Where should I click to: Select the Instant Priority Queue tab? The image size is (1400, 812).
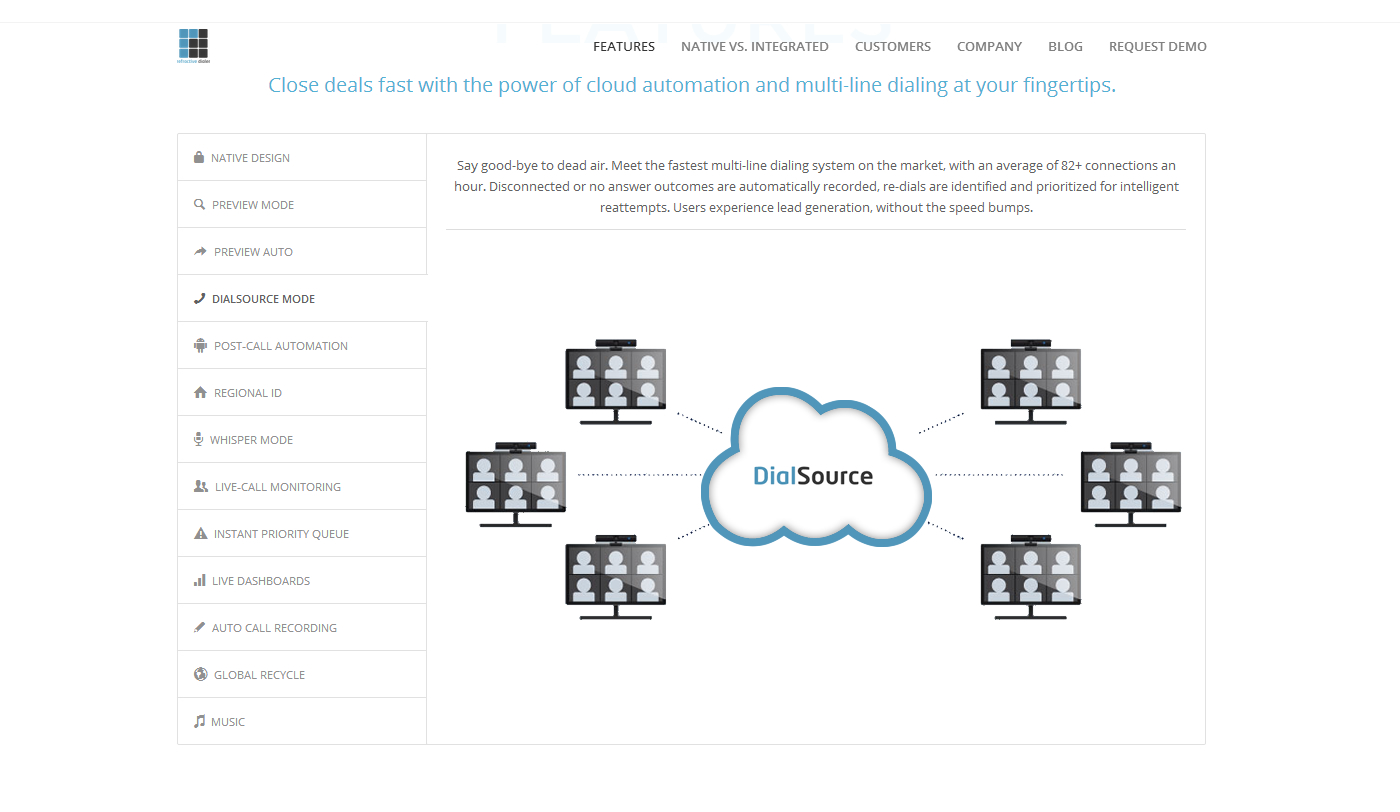302,533
